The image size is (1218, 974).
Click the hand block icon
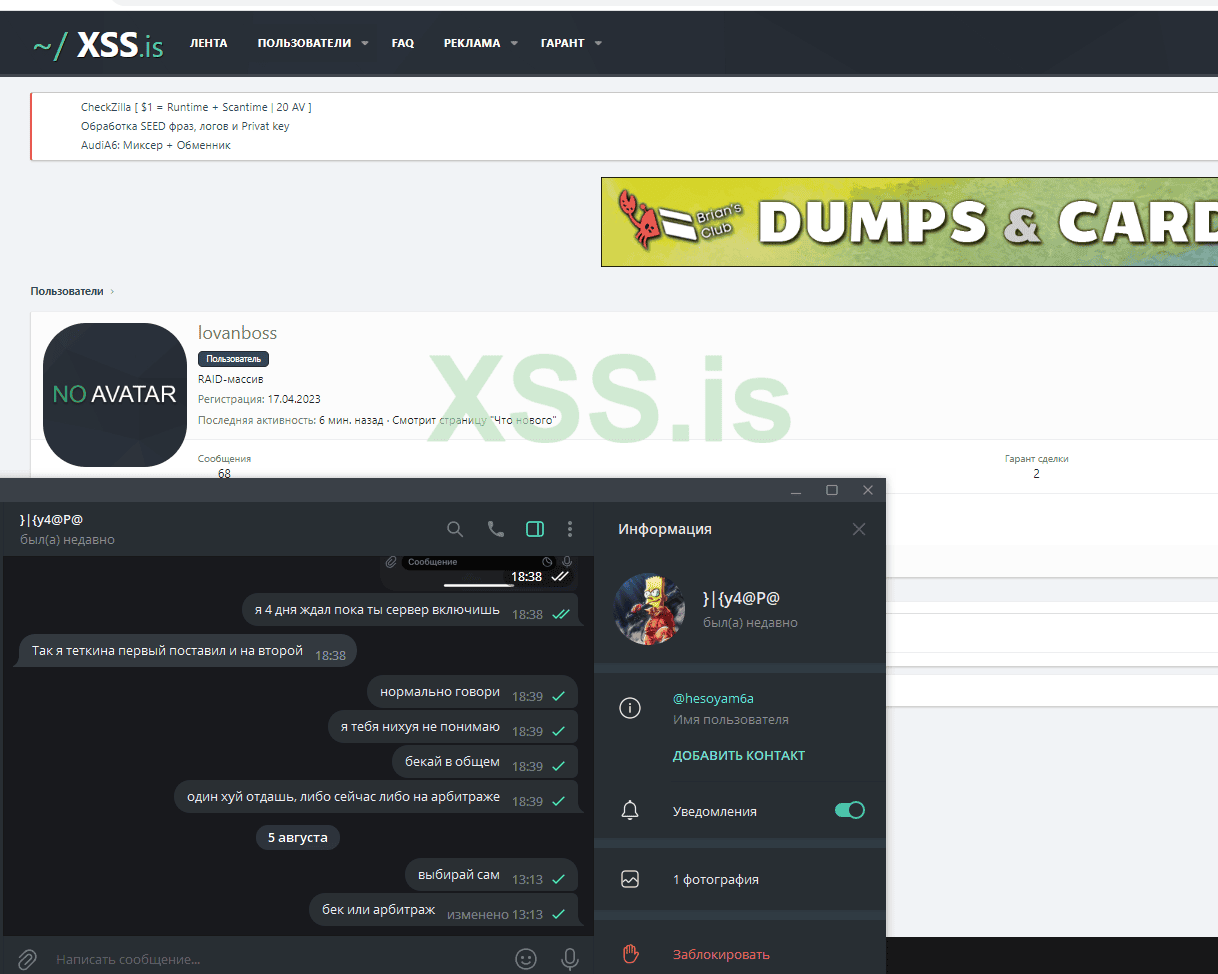point(630,954)
